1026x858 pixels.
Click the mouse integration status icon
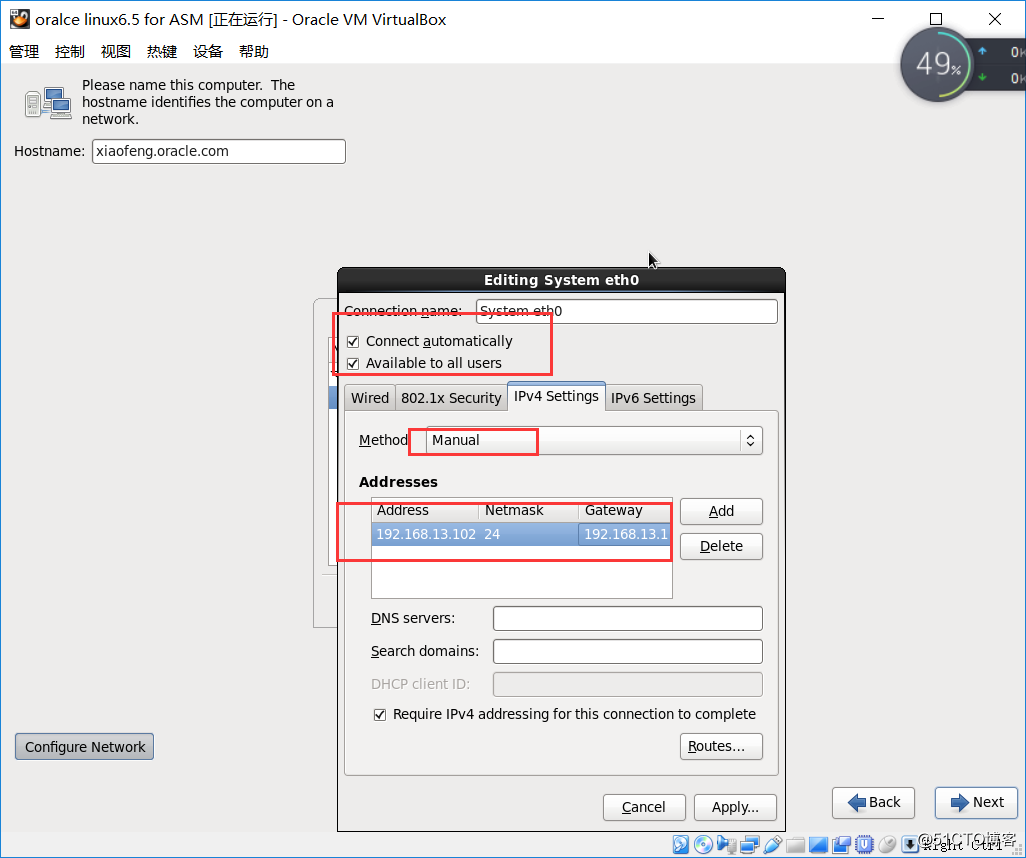tap(887, 844)
